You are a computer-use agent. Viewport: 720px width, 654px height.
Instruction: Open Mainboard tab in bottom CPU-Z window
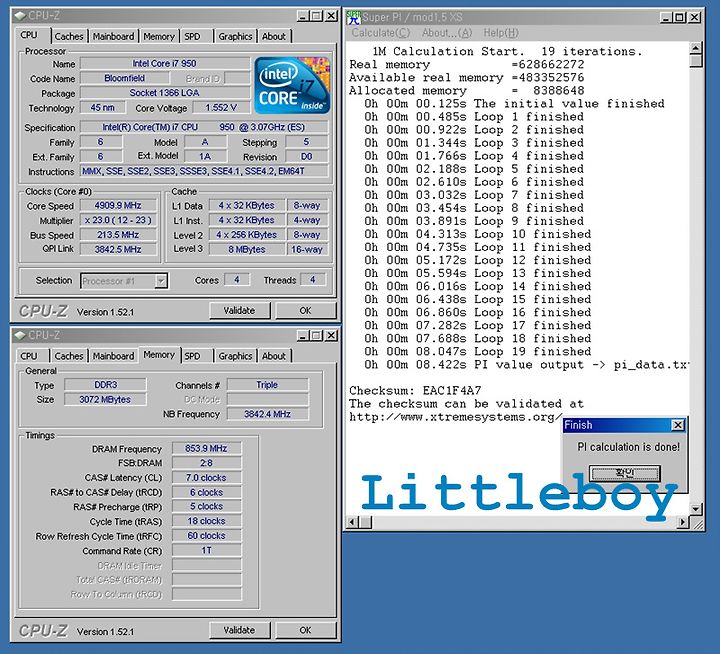click(113, 356)
